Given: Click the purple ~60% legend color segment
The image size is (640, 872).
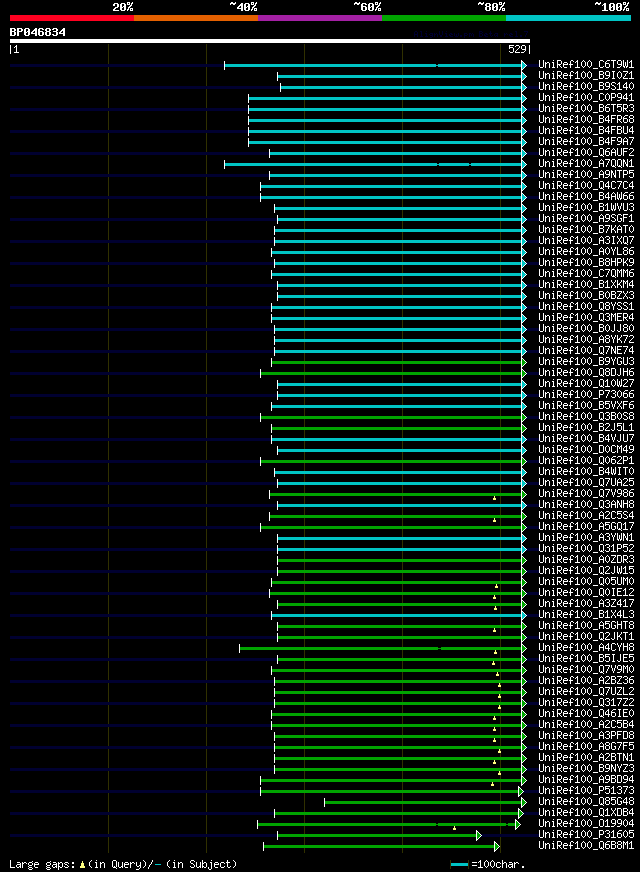Looking at the screenshot, I should pos(320,18).
